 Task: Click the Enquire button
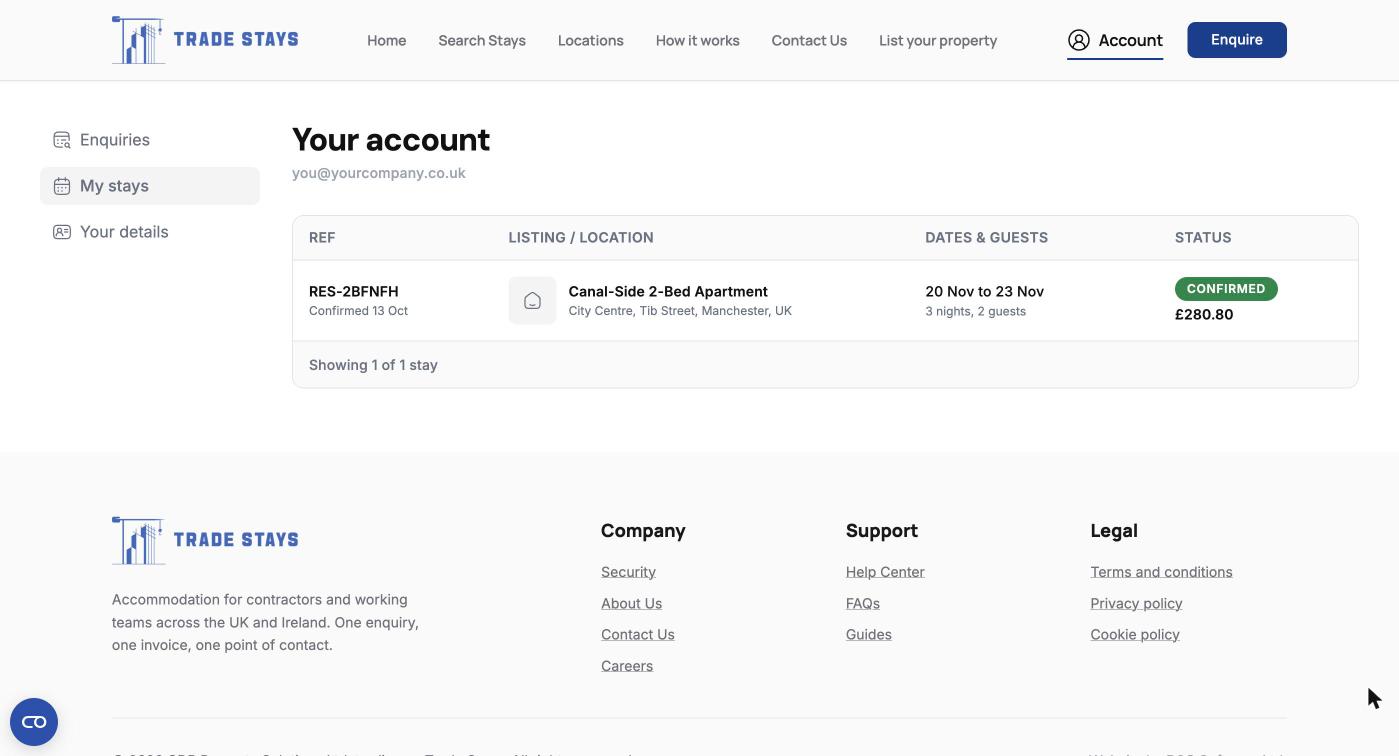tap(1237, 40)
